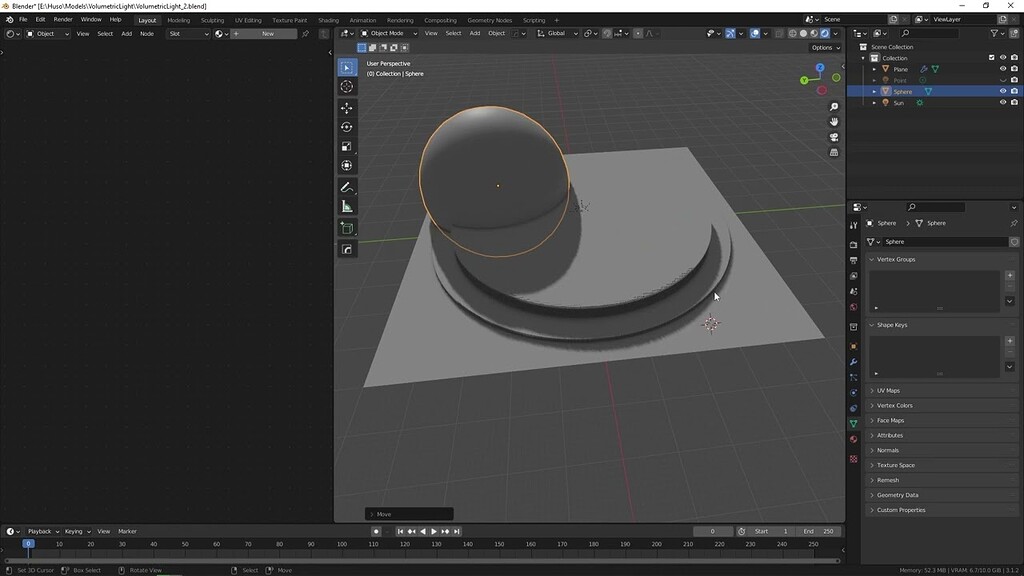
Task: Select the Rotate tool
Action: pos(346,127)
